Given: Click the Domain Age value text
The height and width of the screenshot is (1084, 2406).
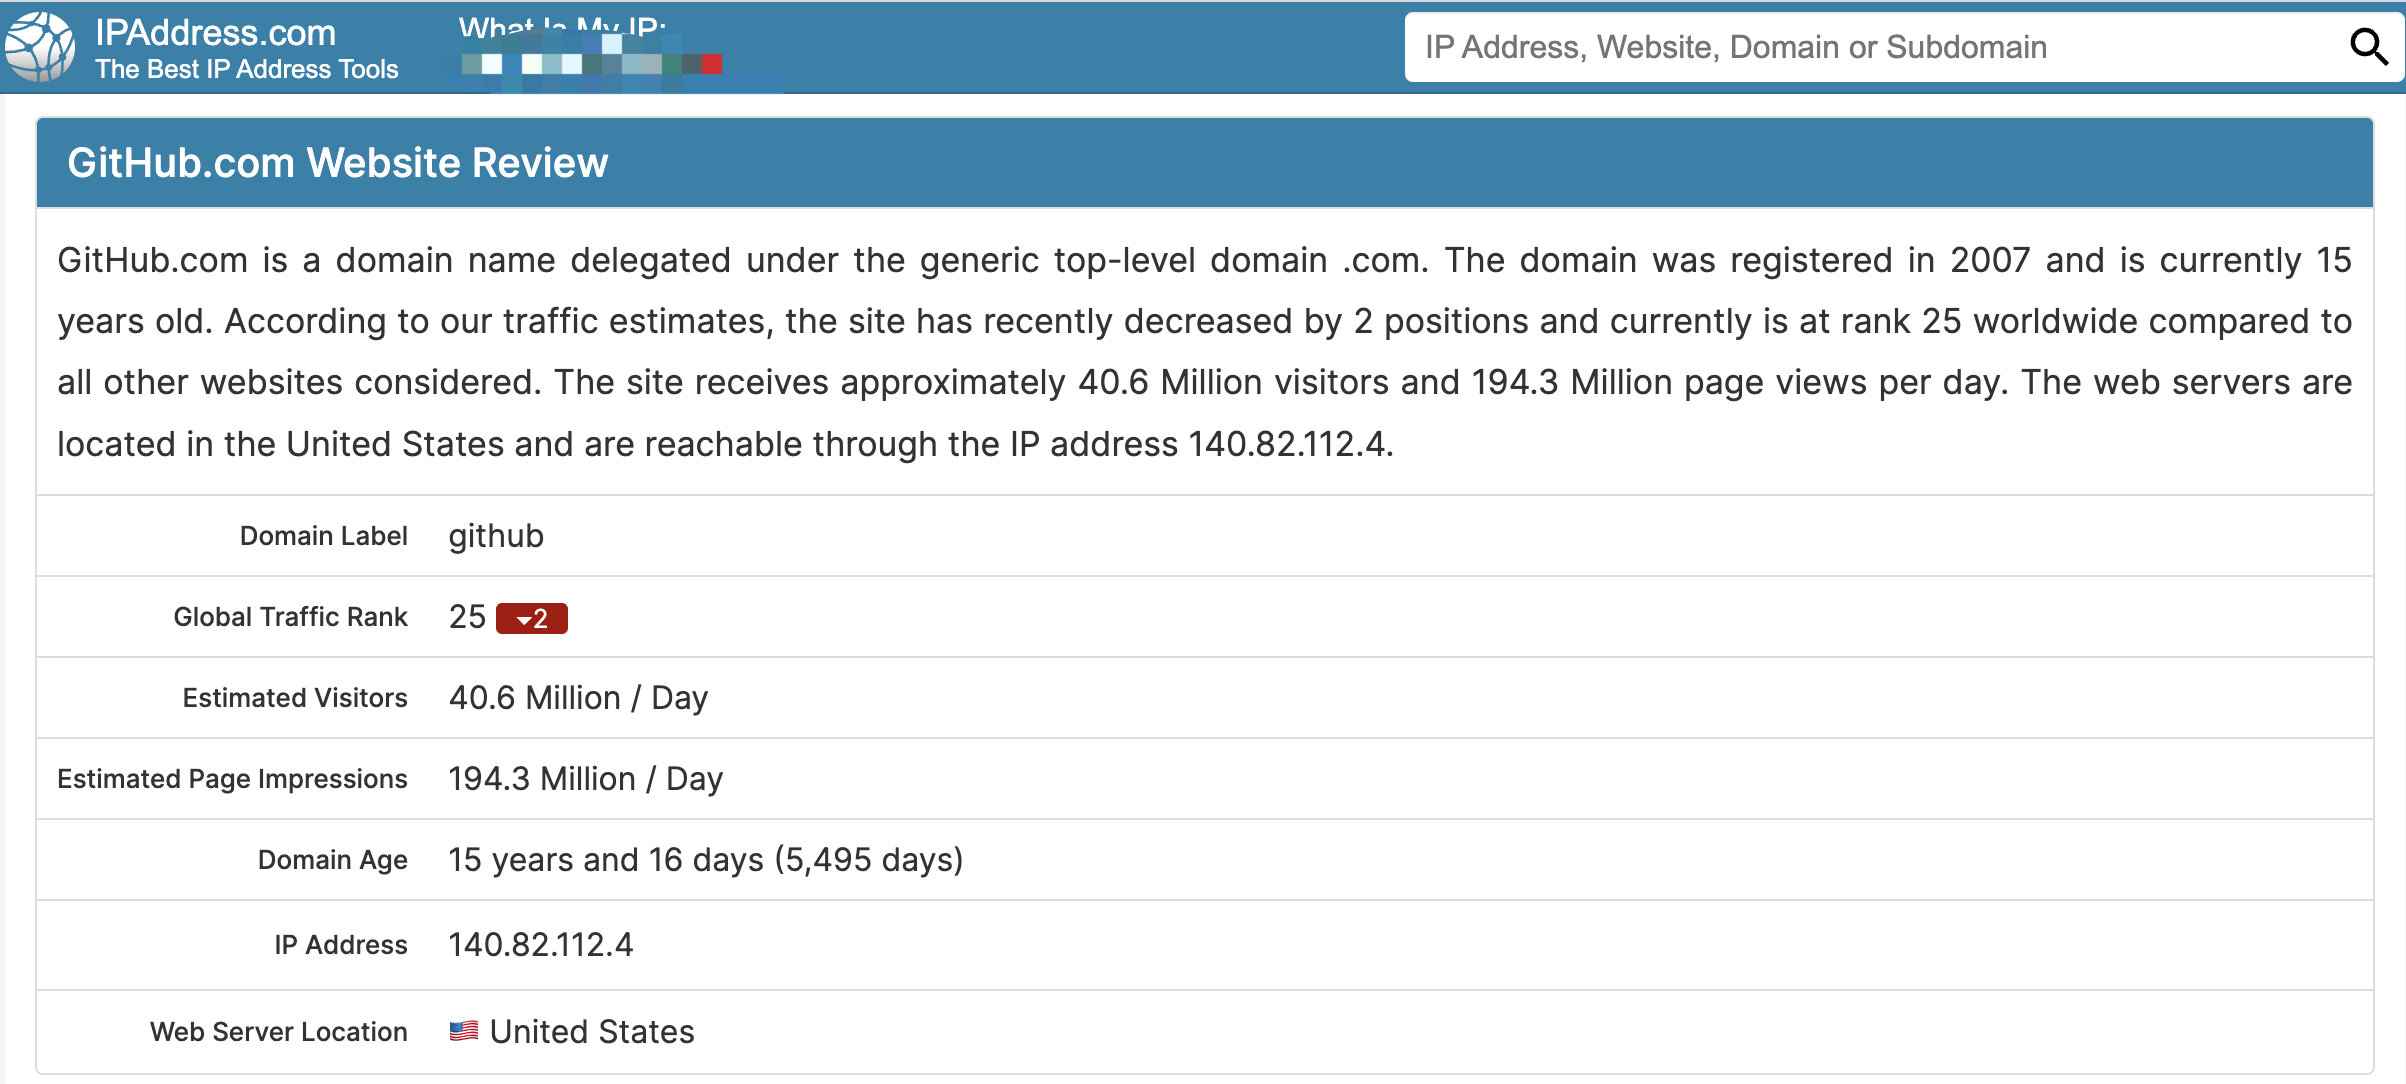Looking at the screenshot, I should tap(705, 859).
